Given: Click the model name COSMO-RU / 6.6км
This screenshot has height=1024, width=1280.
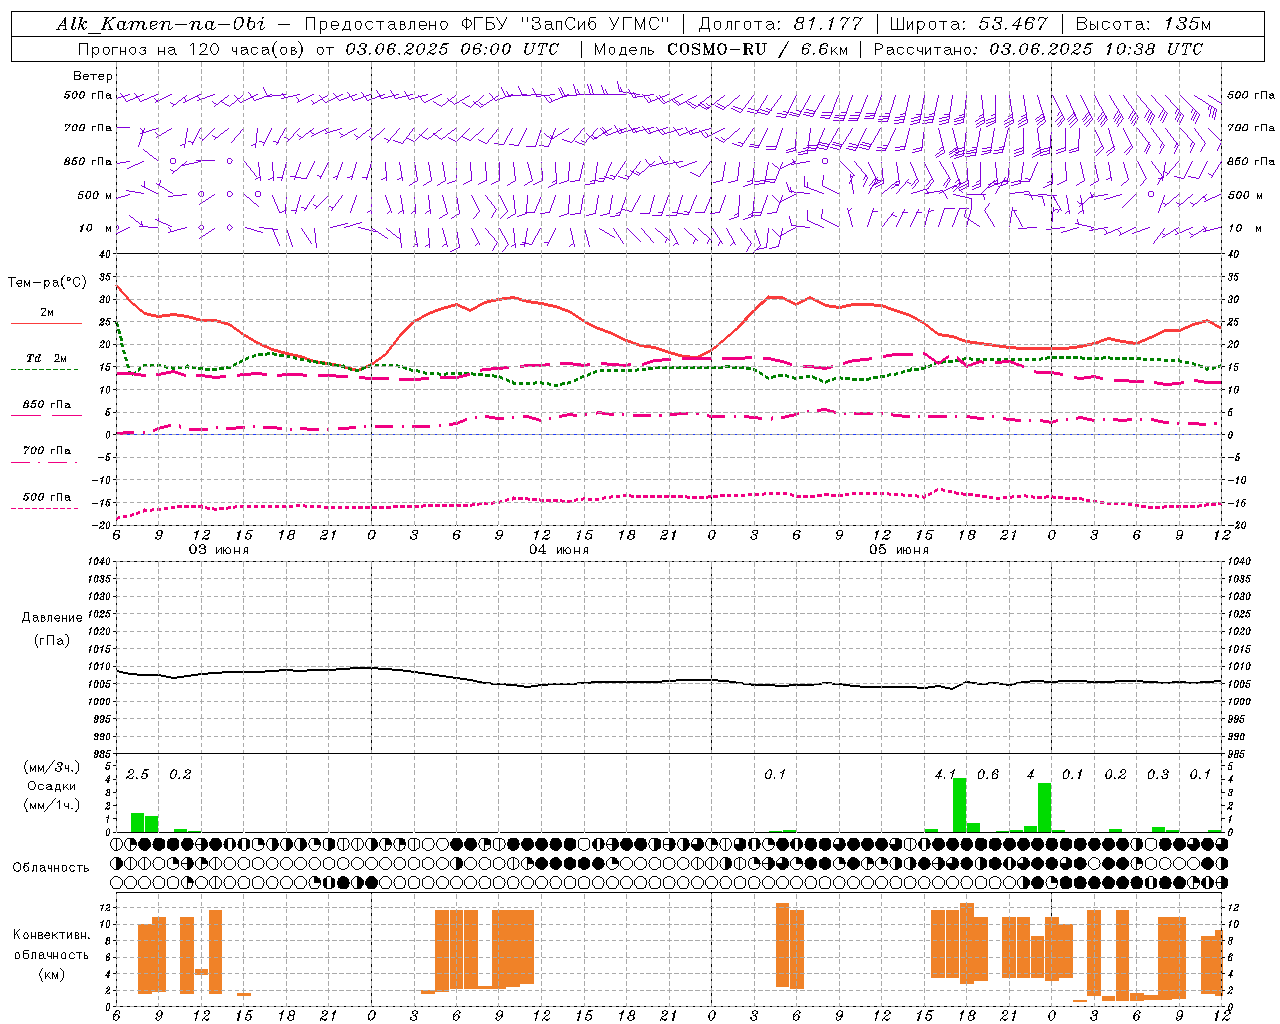Looking at the screenshot, I should coord(757,49).
